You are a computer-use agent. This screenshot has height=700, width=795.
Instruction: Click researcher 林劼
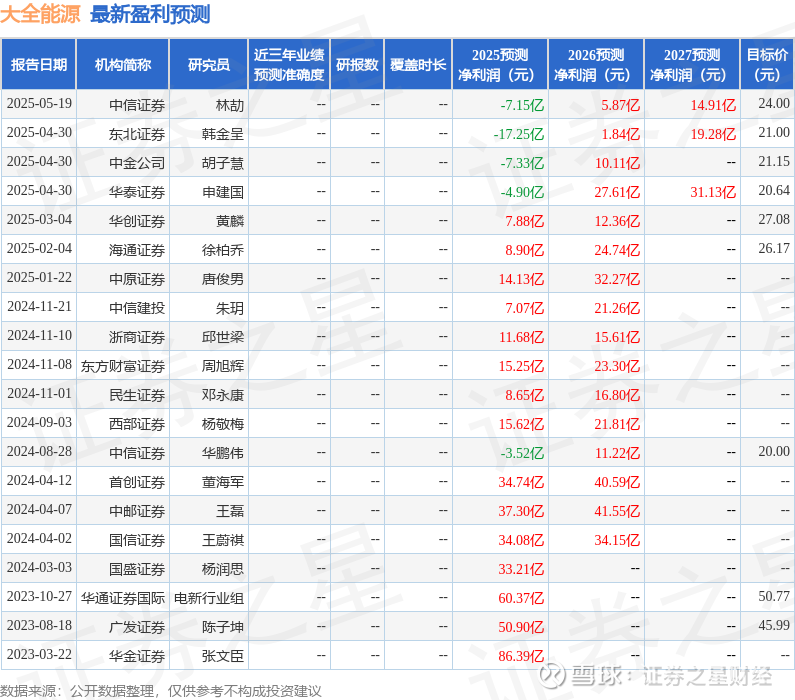click(x=230, y=105)
